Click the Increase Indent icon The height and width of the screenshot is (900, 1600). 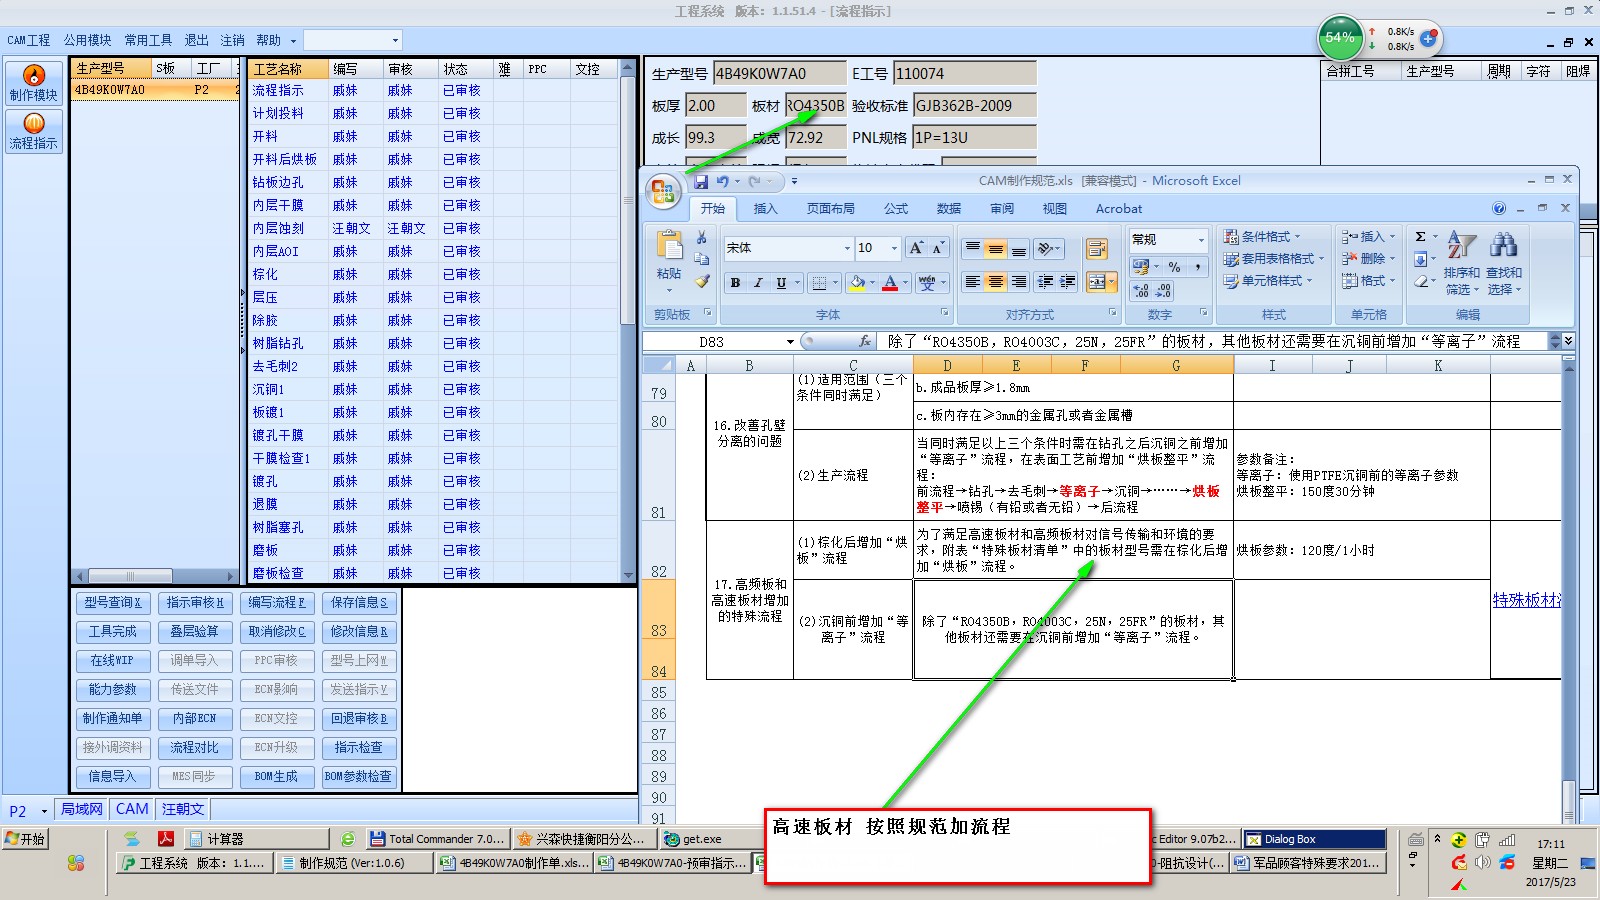point(1067,282)
